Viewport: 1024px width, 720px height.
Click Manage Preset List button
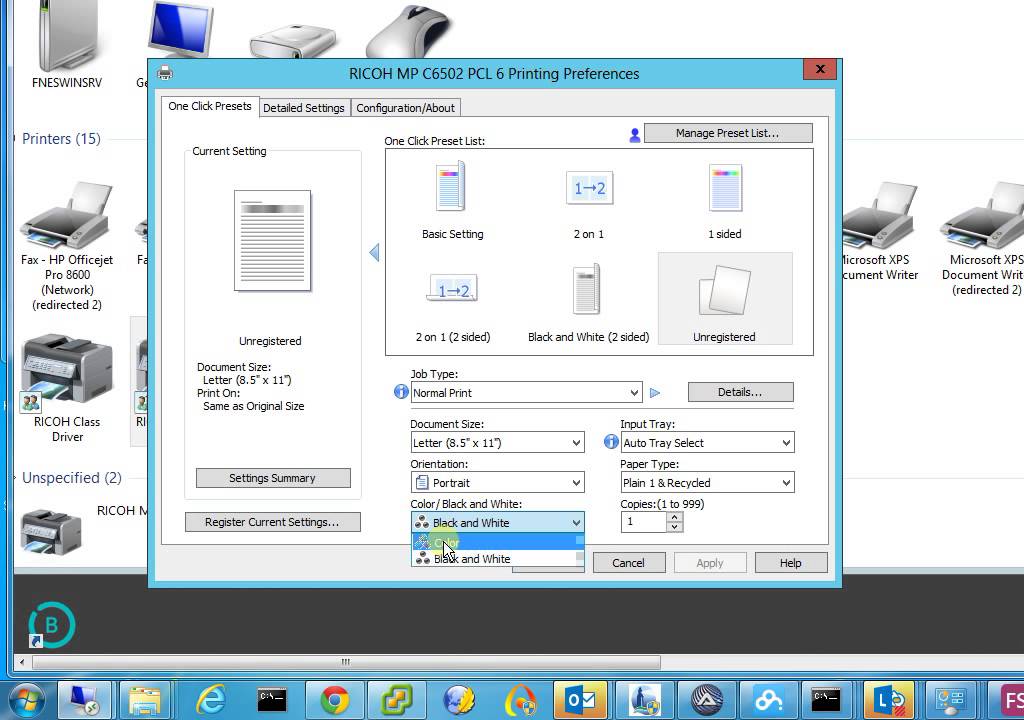pos(728,133)
